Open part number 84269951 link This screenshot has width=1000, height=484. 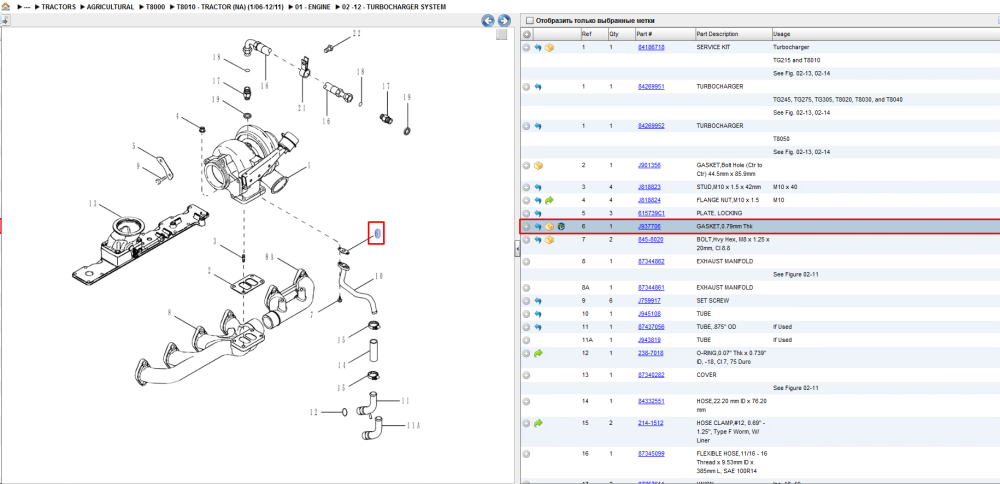(x=651, y=87)
